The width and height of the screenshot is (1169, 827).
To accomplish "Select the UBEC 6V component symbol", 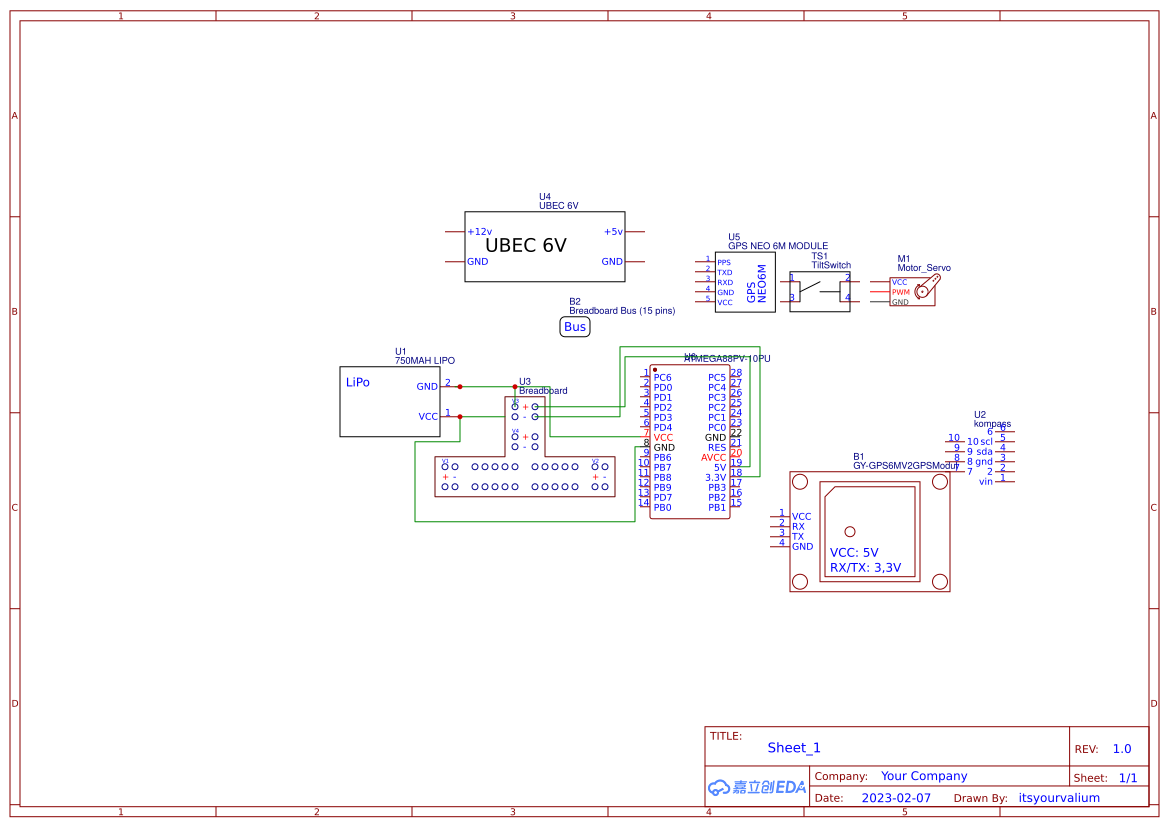I will 545,246.
